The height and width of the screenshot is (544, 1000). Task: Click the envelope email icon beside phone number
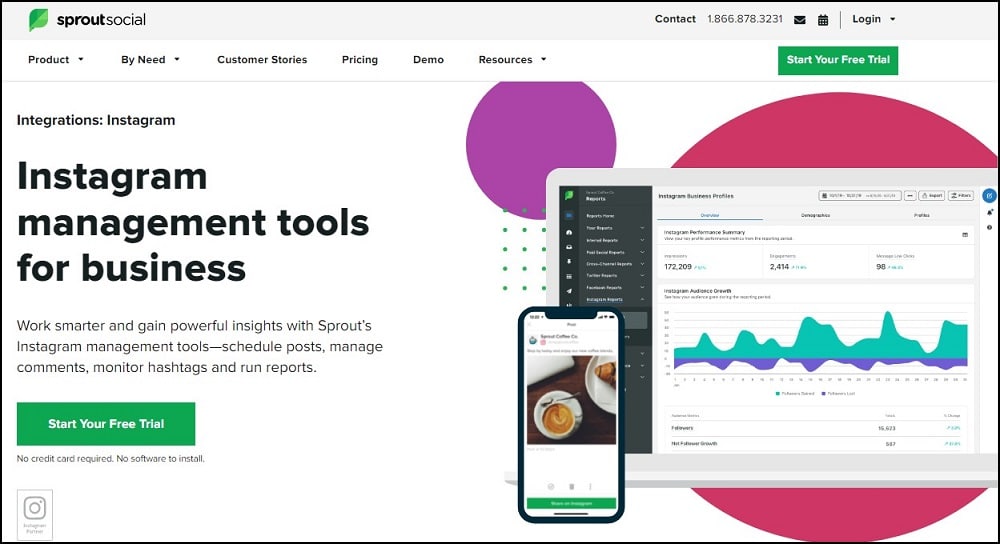799,20
